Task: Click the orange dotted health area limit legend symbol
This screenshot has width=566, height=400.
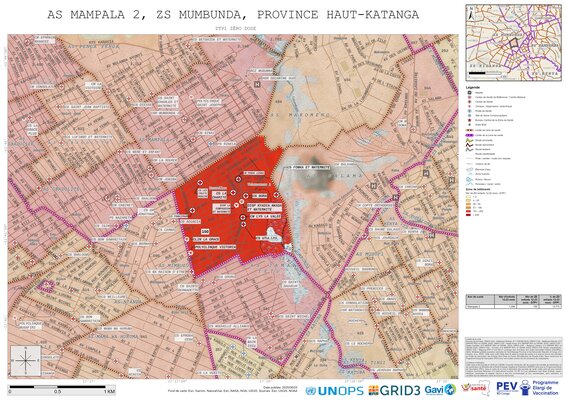Action: [469, 130]
